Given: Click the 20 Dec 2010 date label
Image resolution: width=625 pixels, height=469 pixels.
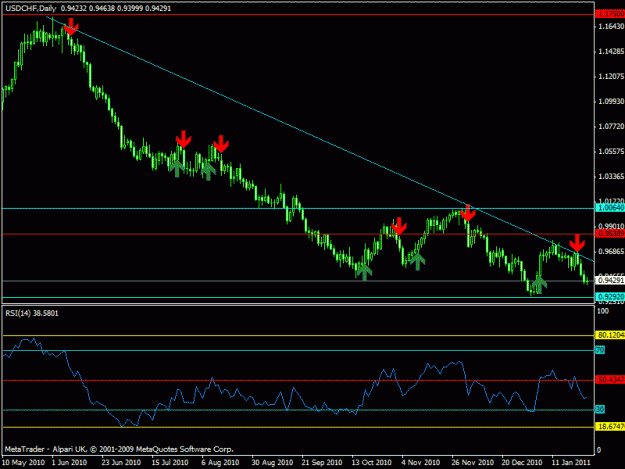Looking at the screenshot, I should 522,463.
